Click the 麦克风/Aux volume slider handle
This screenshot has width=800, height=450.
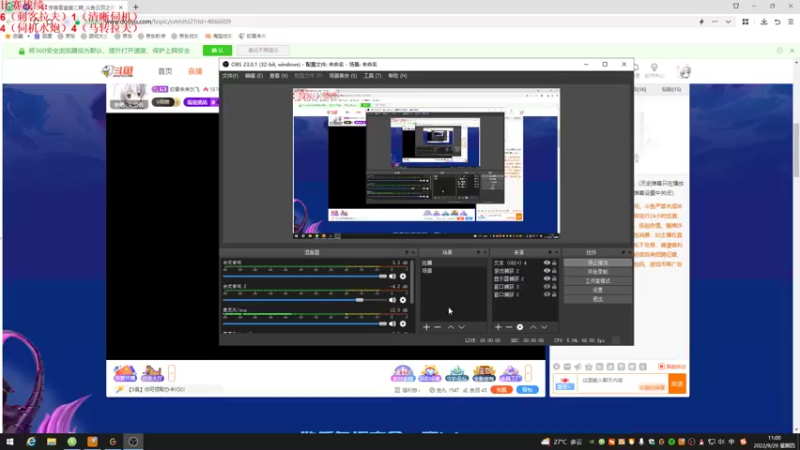pos(383,323)
